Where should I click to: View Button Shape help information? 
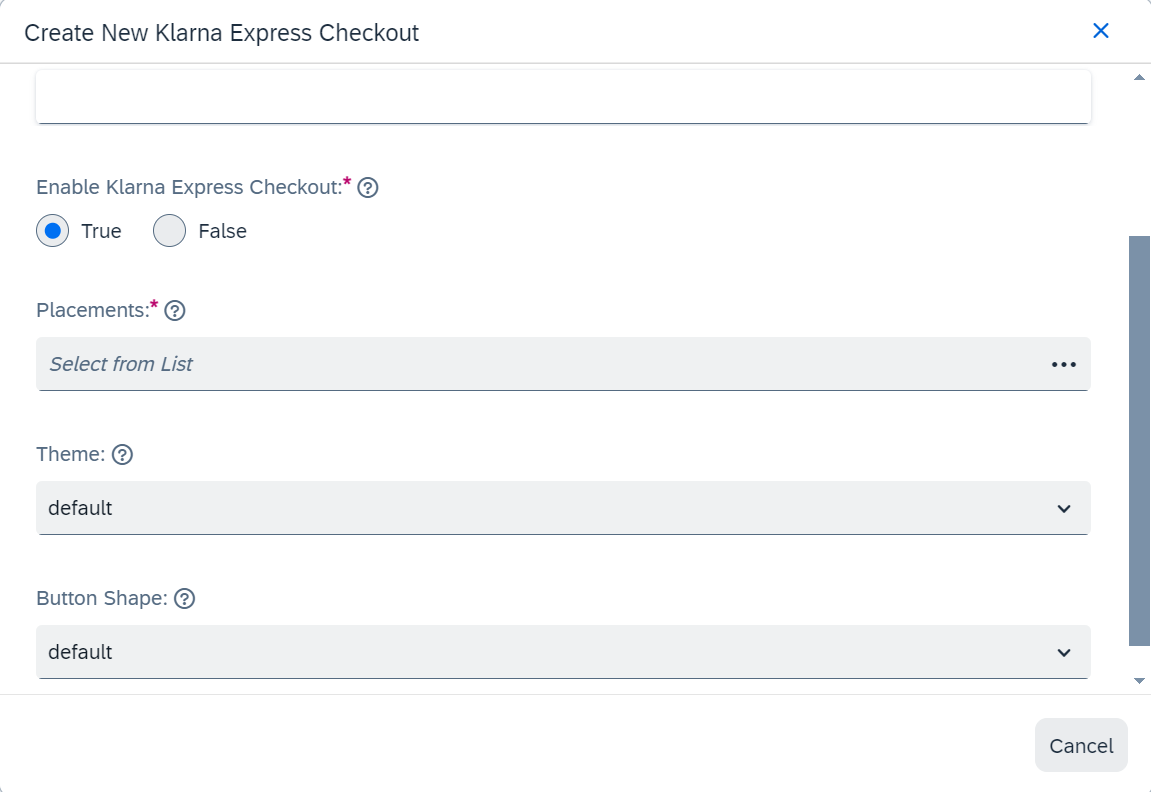185,599
